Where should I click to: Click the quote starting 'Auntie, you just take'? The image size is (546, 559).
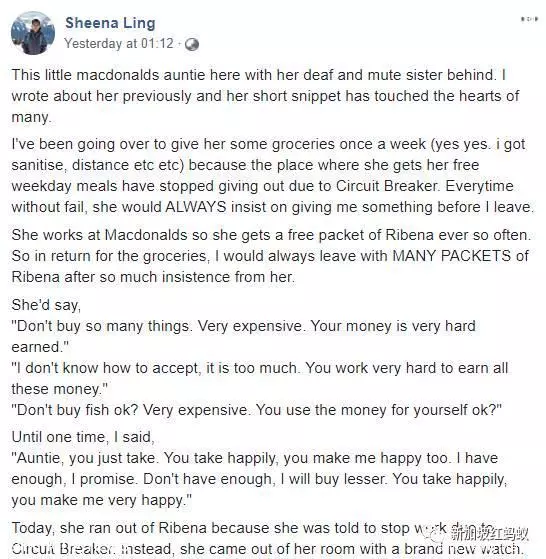click(x=259, y=479)
